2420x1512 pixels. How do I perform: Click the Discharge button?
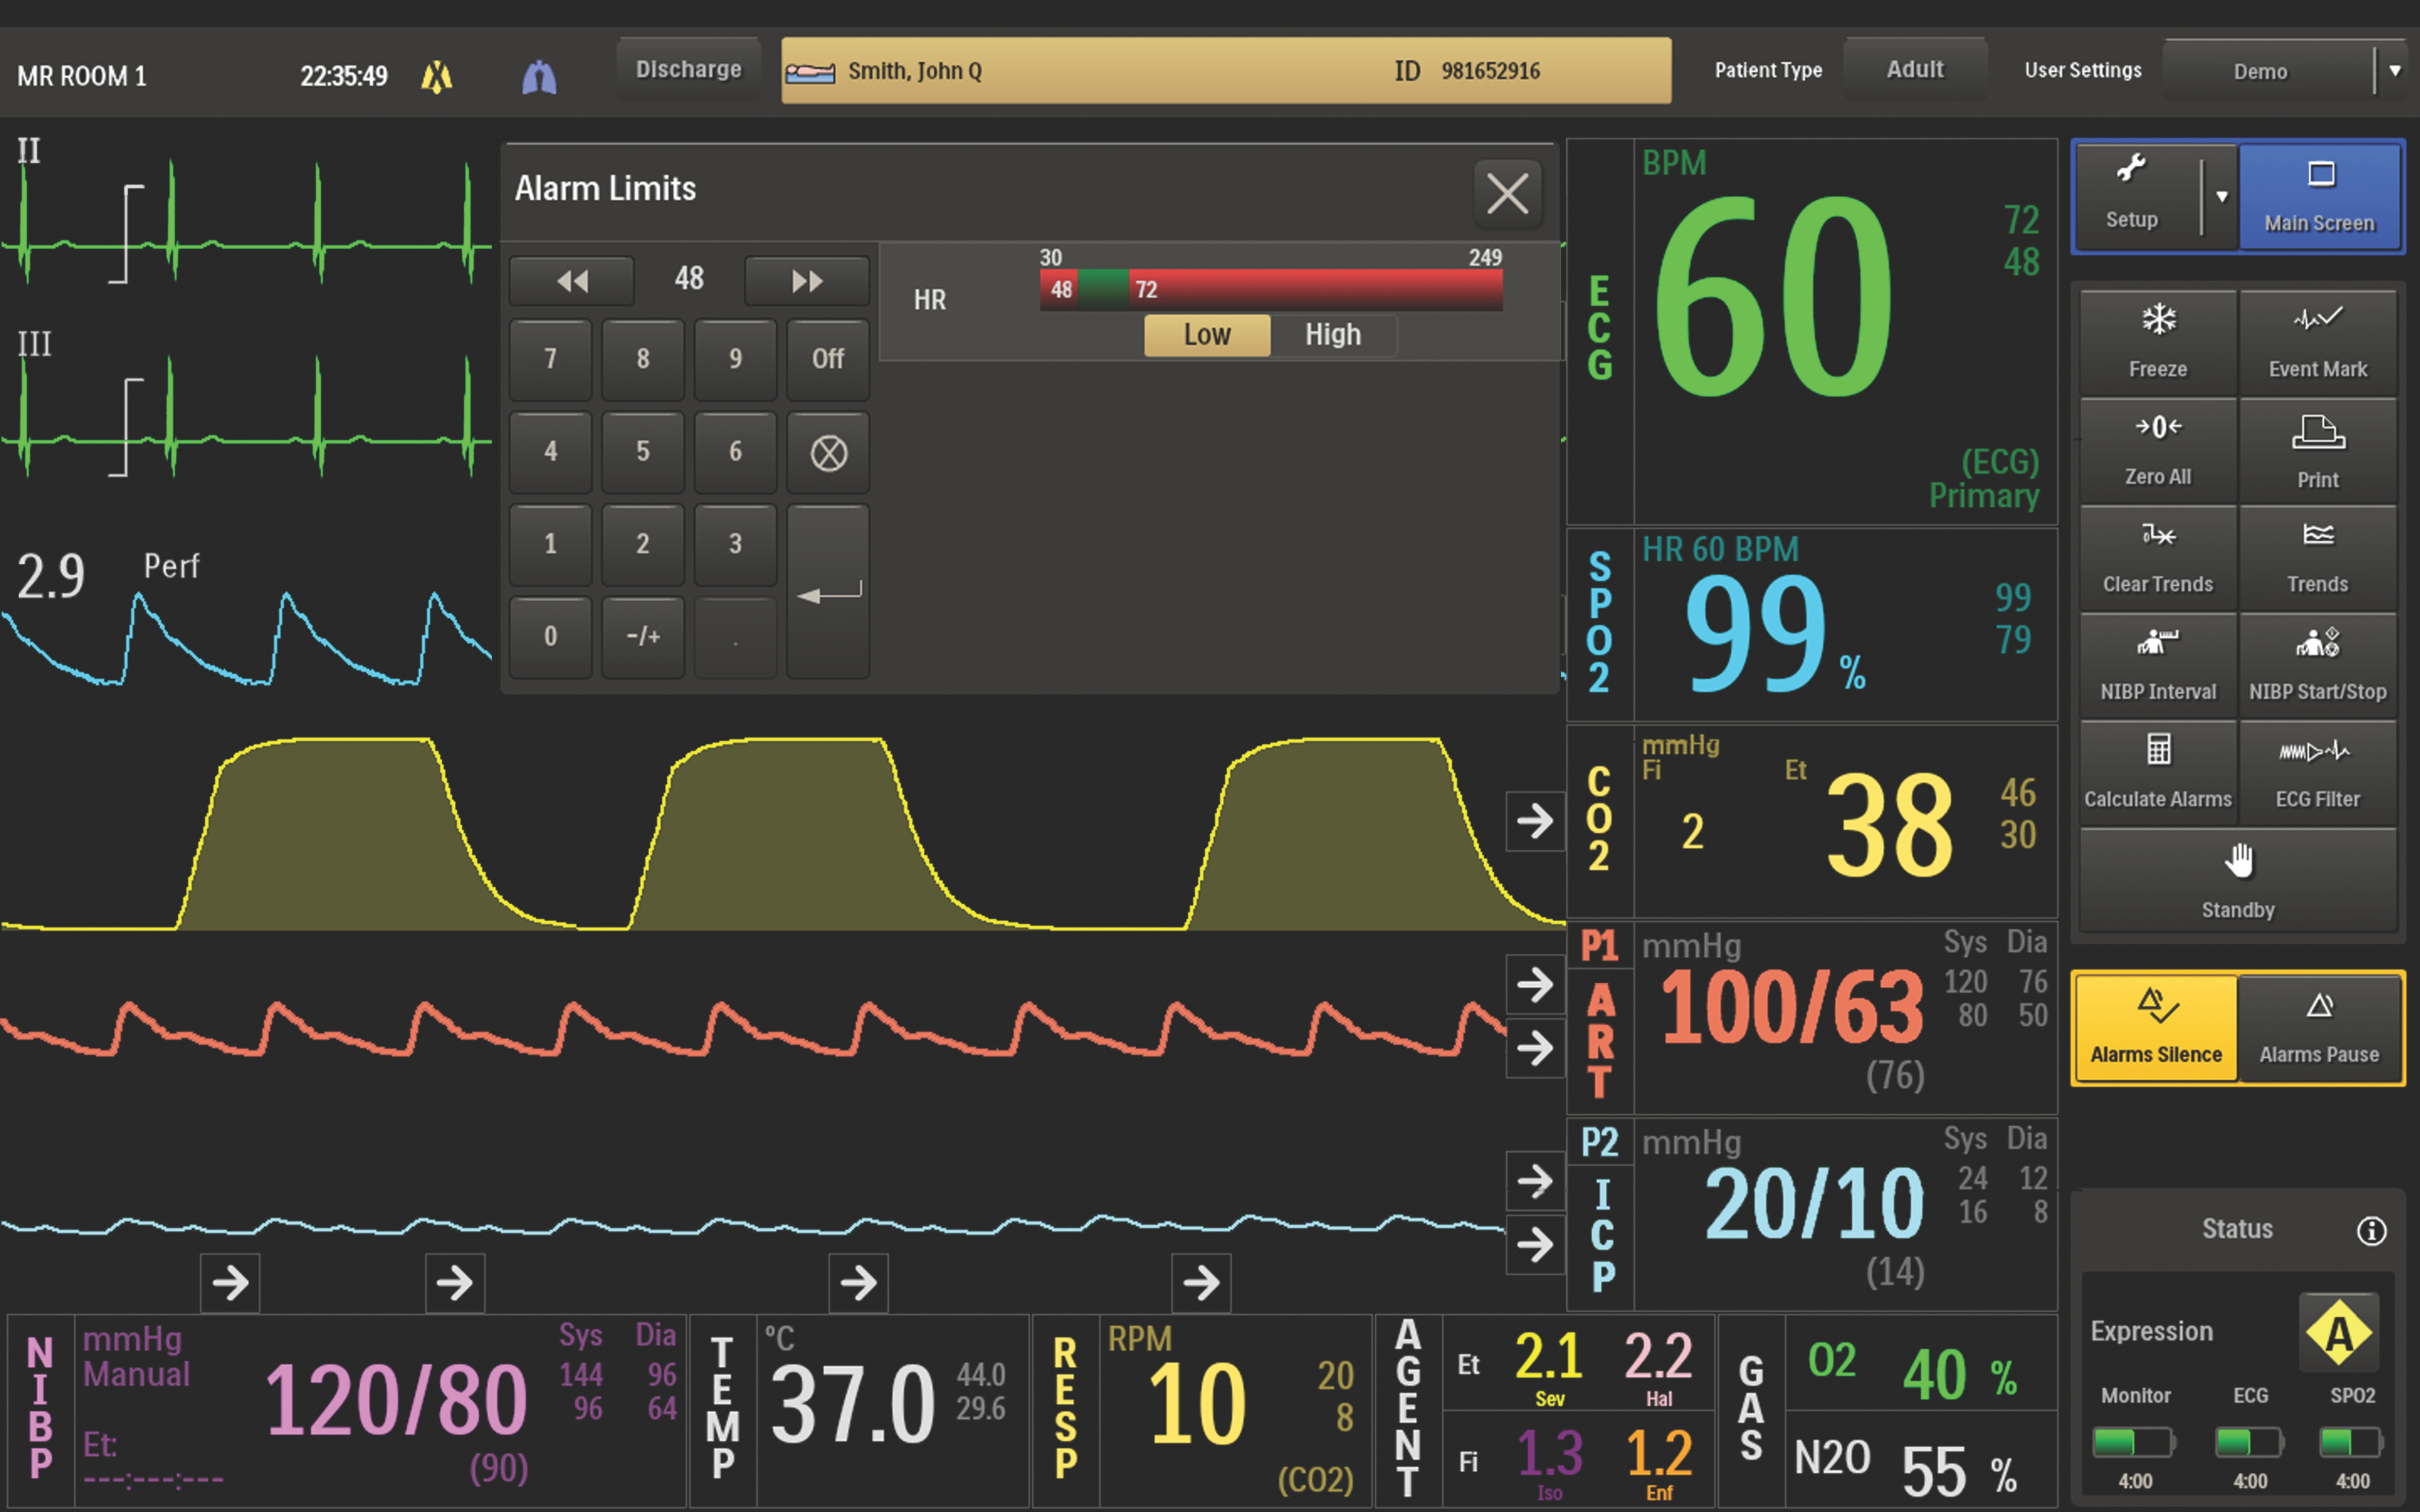tap(688, 70)
